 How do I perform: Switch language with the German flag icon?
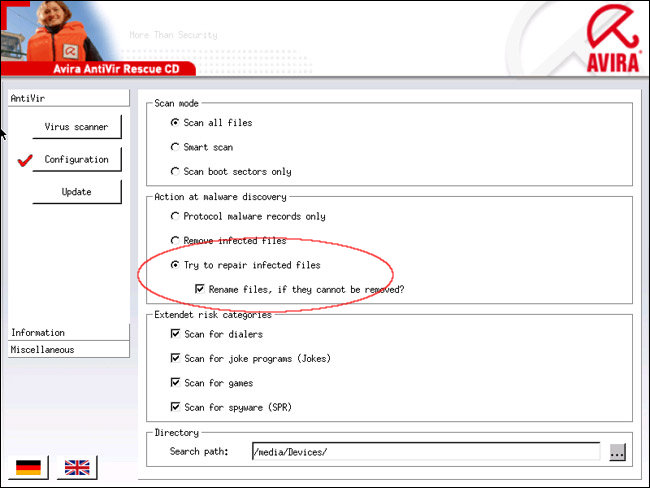(x=31, y=467)
